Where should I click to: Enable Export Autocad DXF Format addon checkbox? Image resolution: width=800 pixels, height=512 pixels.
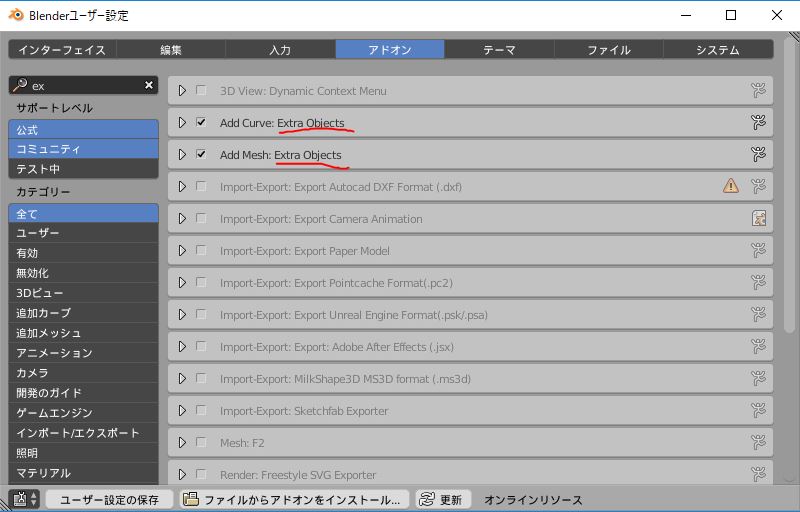(201, 186)
